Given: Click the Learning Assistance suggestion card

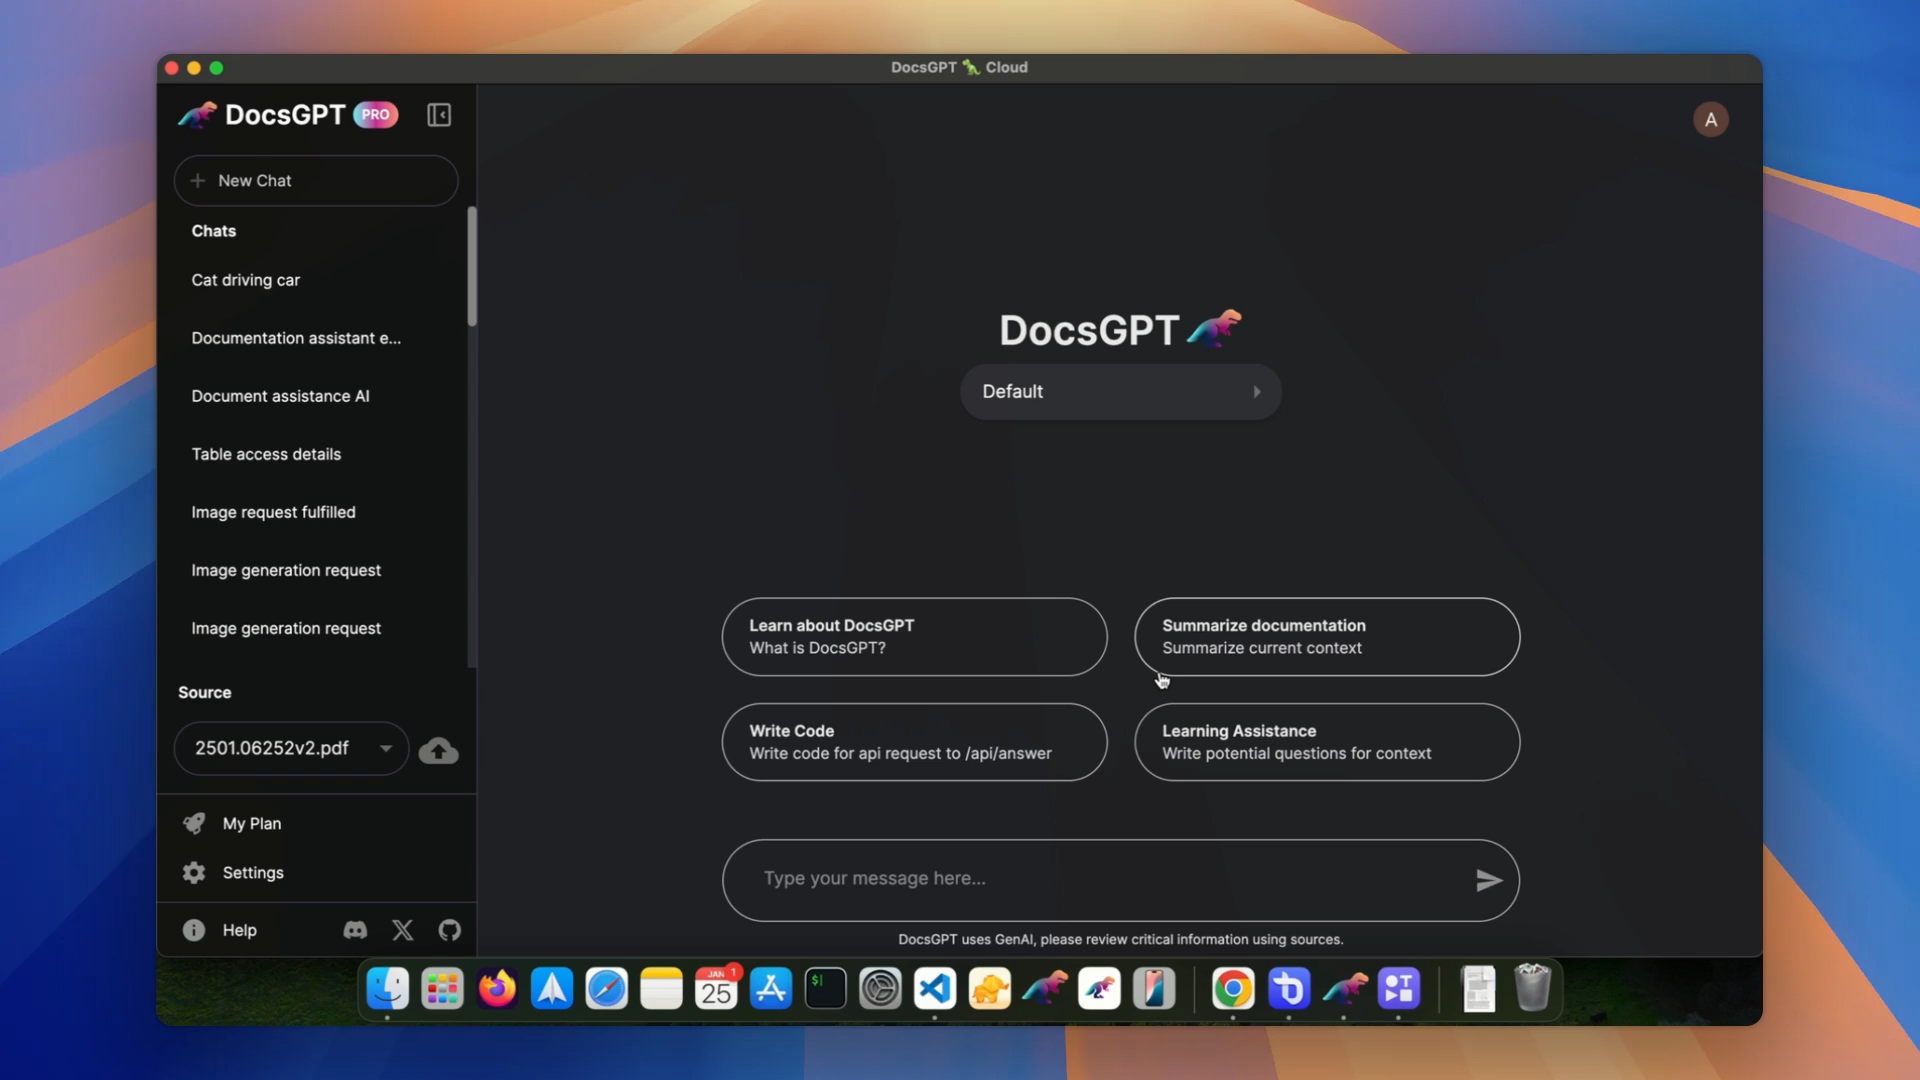Looking at the screenshot, I should [x=1327, y=742].
